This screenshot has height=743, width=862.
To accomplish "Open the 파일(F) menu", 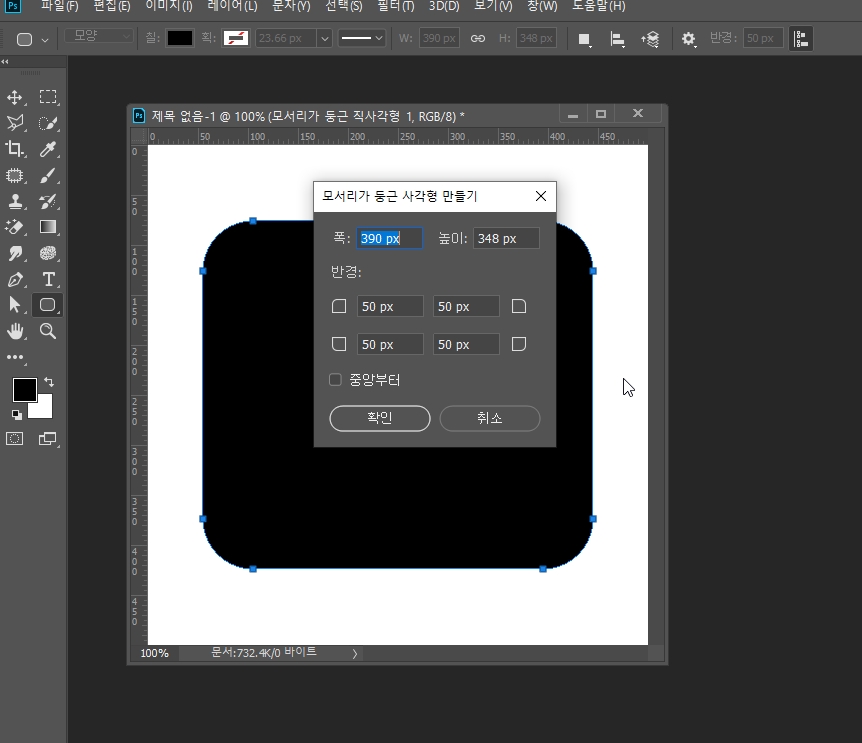I will (x=59, y=6).
